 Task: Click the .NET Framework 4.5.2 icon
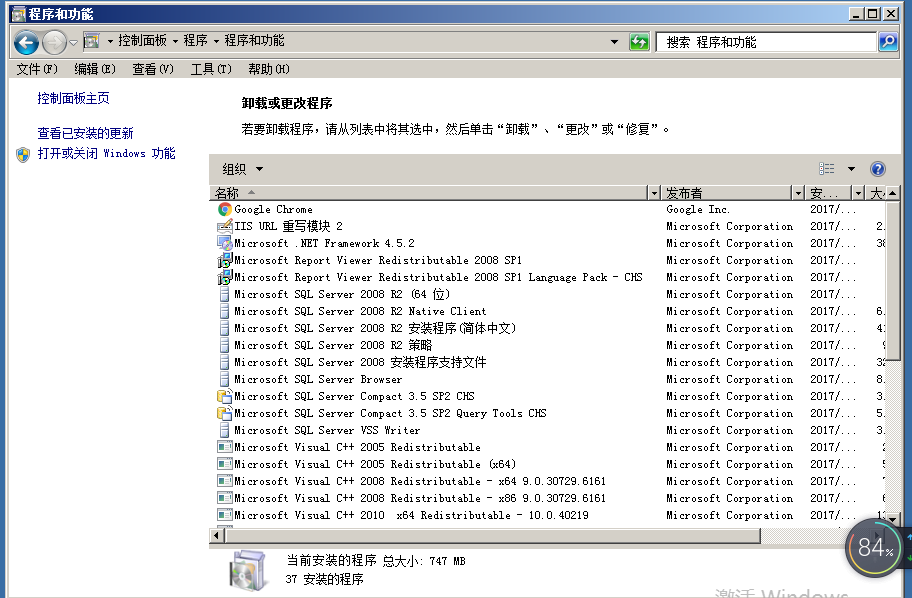225,243
